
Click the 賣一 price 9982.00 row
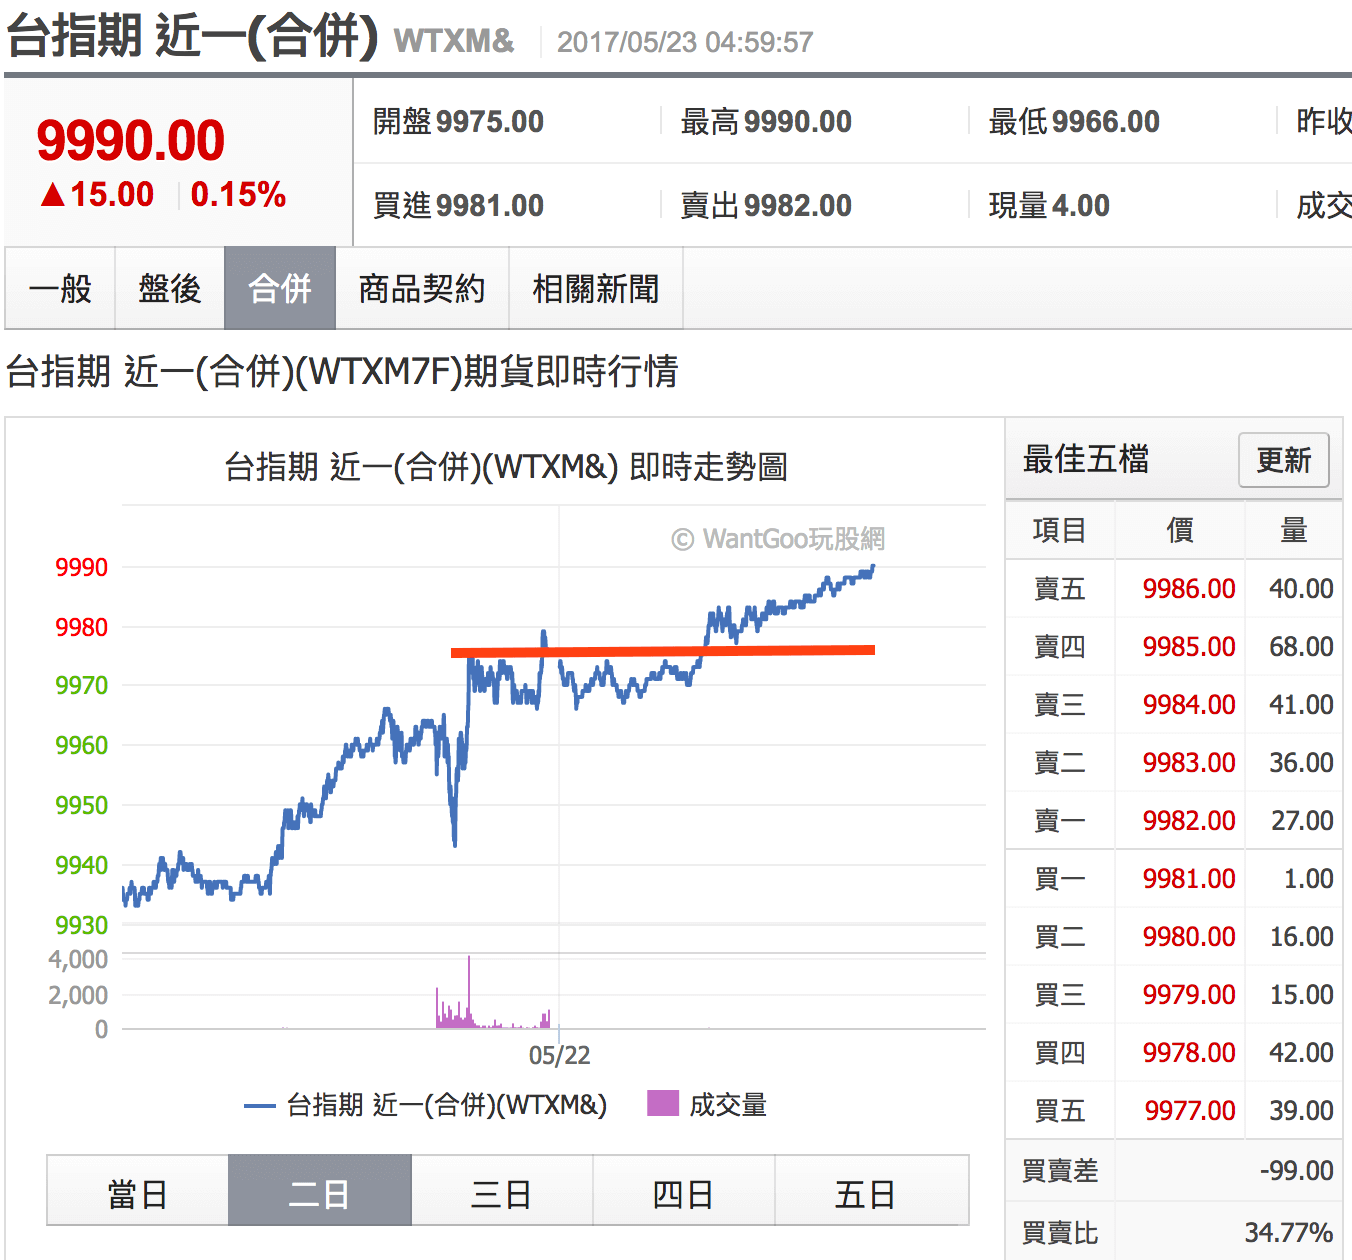(1188, 821)
